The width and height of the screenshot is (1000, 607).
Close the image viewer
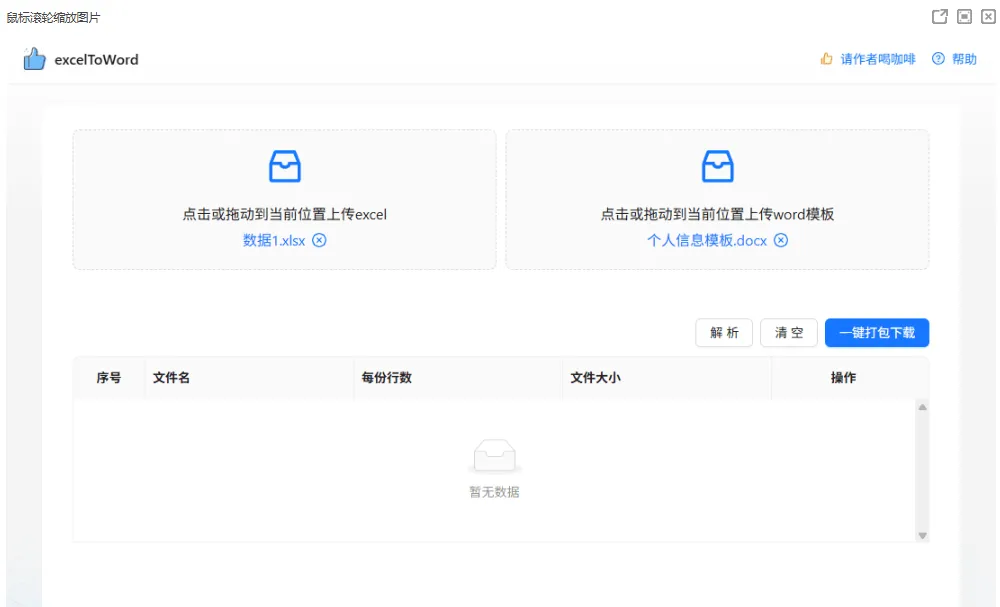[989, 17]
